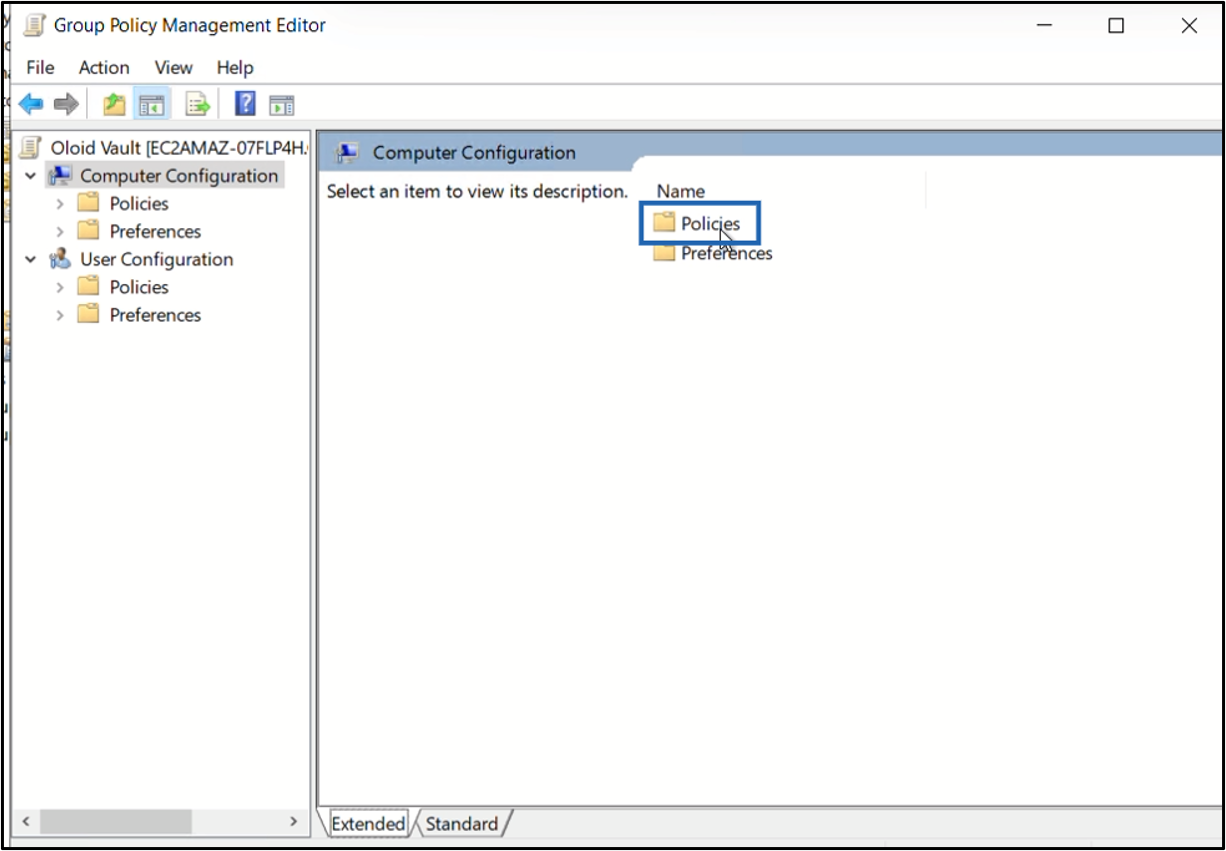Open the Help menu
The width and height of the screenshot is (1226, 851).
point(235,68)
